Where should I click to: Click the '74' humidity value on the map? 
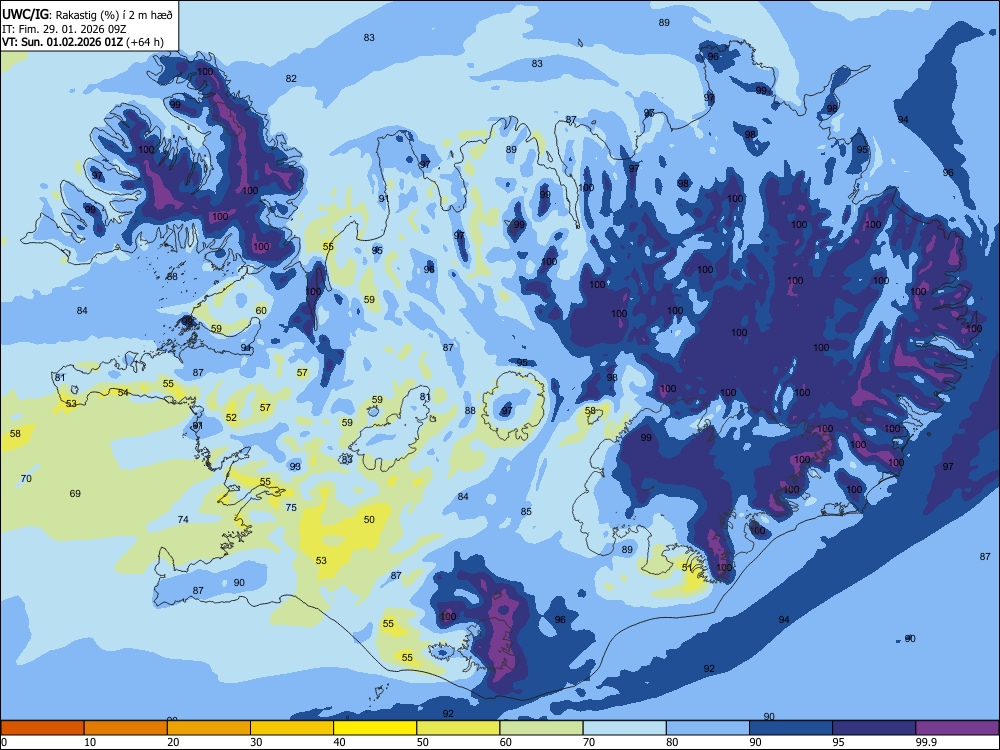pos(183,519)
